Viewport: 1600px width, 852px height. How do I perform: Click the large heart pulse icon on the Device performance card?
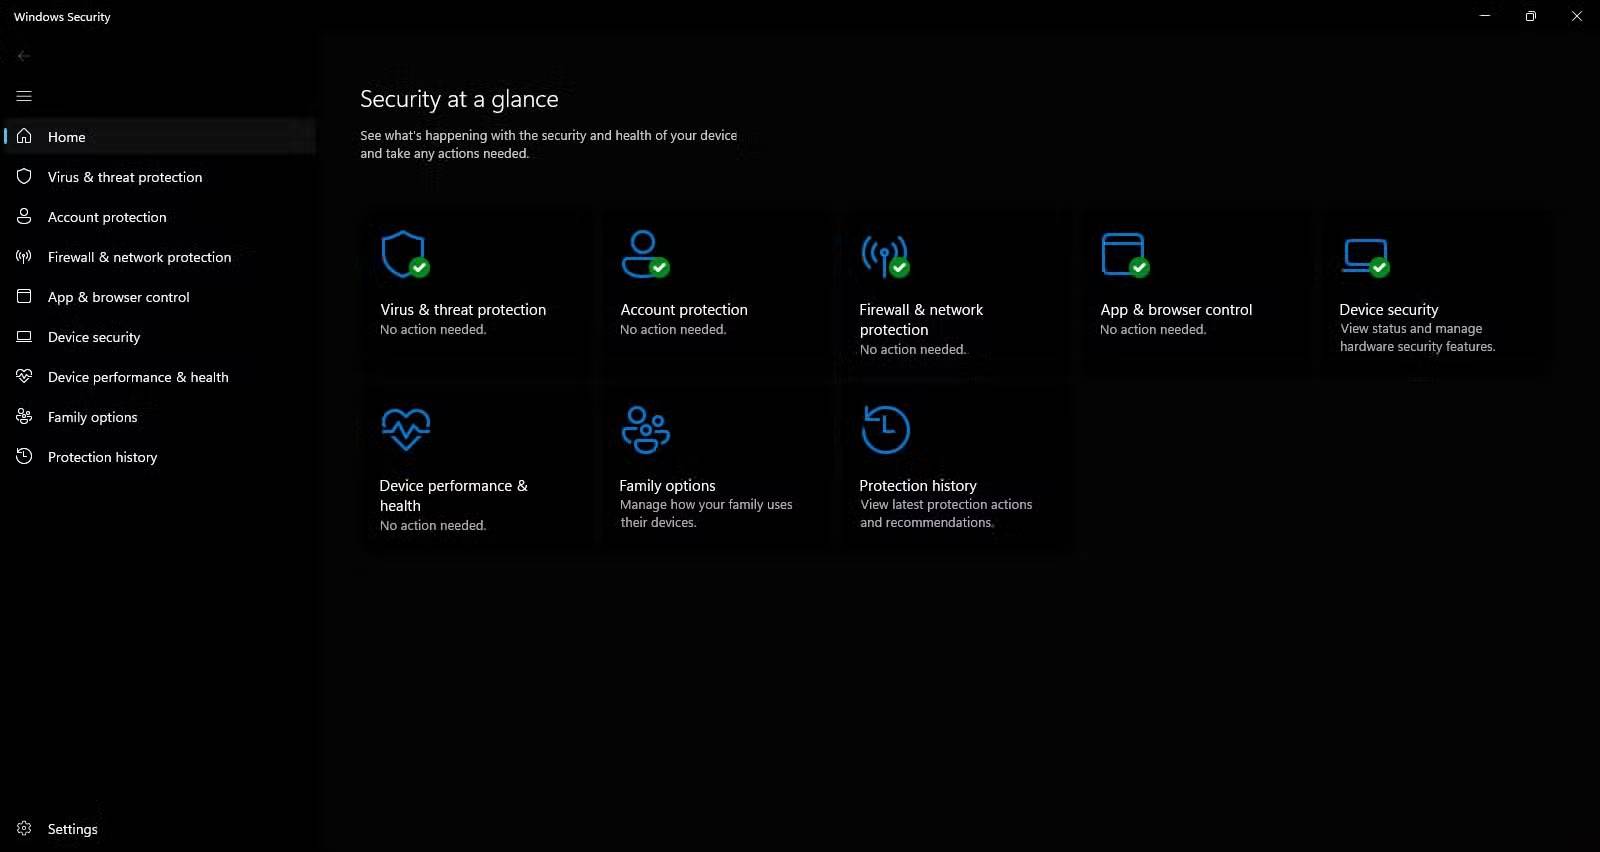pyautogui.click(x=406, y=429)
